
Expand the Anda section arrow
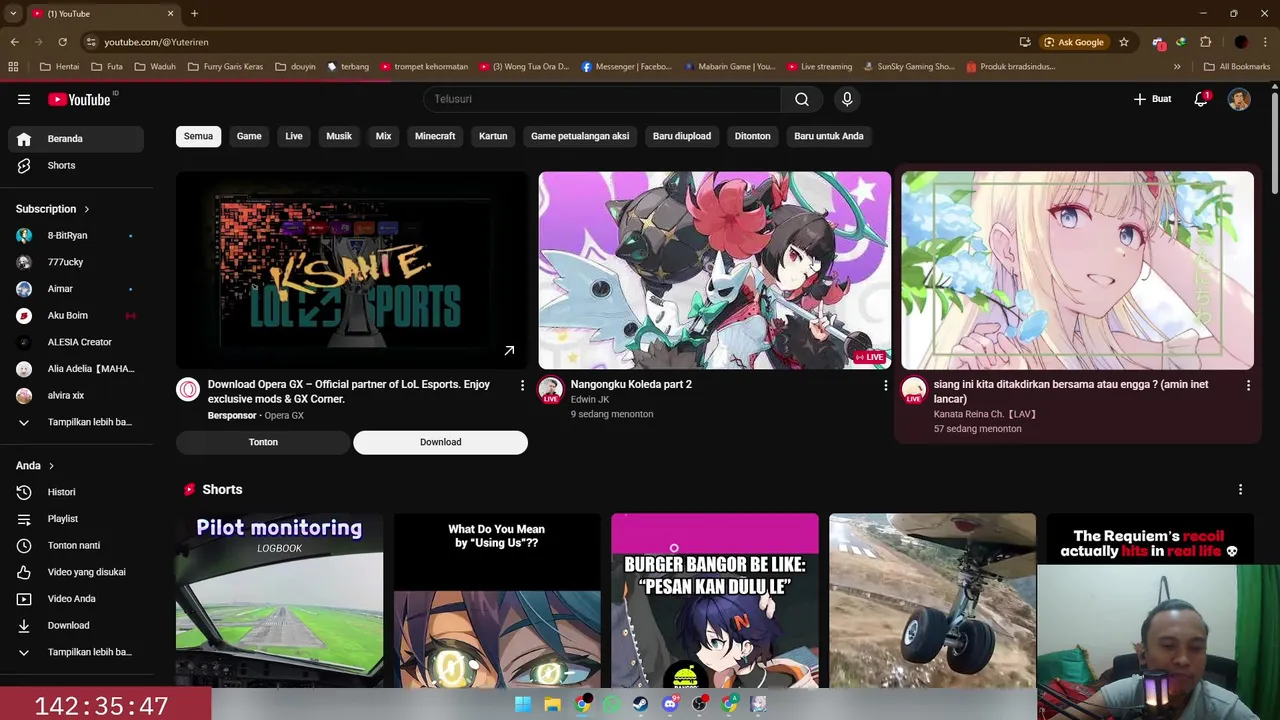(x=51, y=466)
